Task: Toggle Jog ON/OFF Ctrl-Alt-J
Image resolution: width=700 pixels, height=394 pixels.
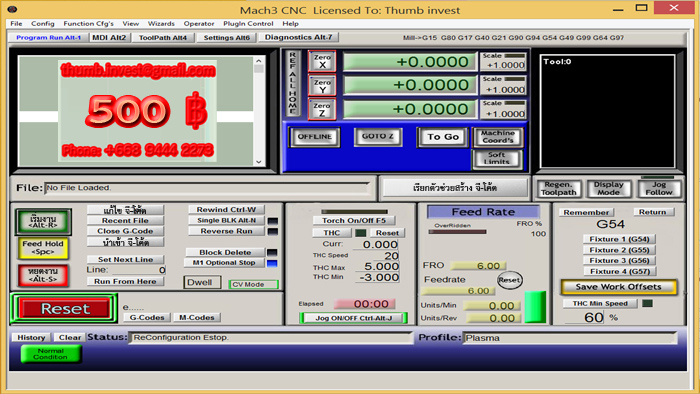Action: coord(354,318)
